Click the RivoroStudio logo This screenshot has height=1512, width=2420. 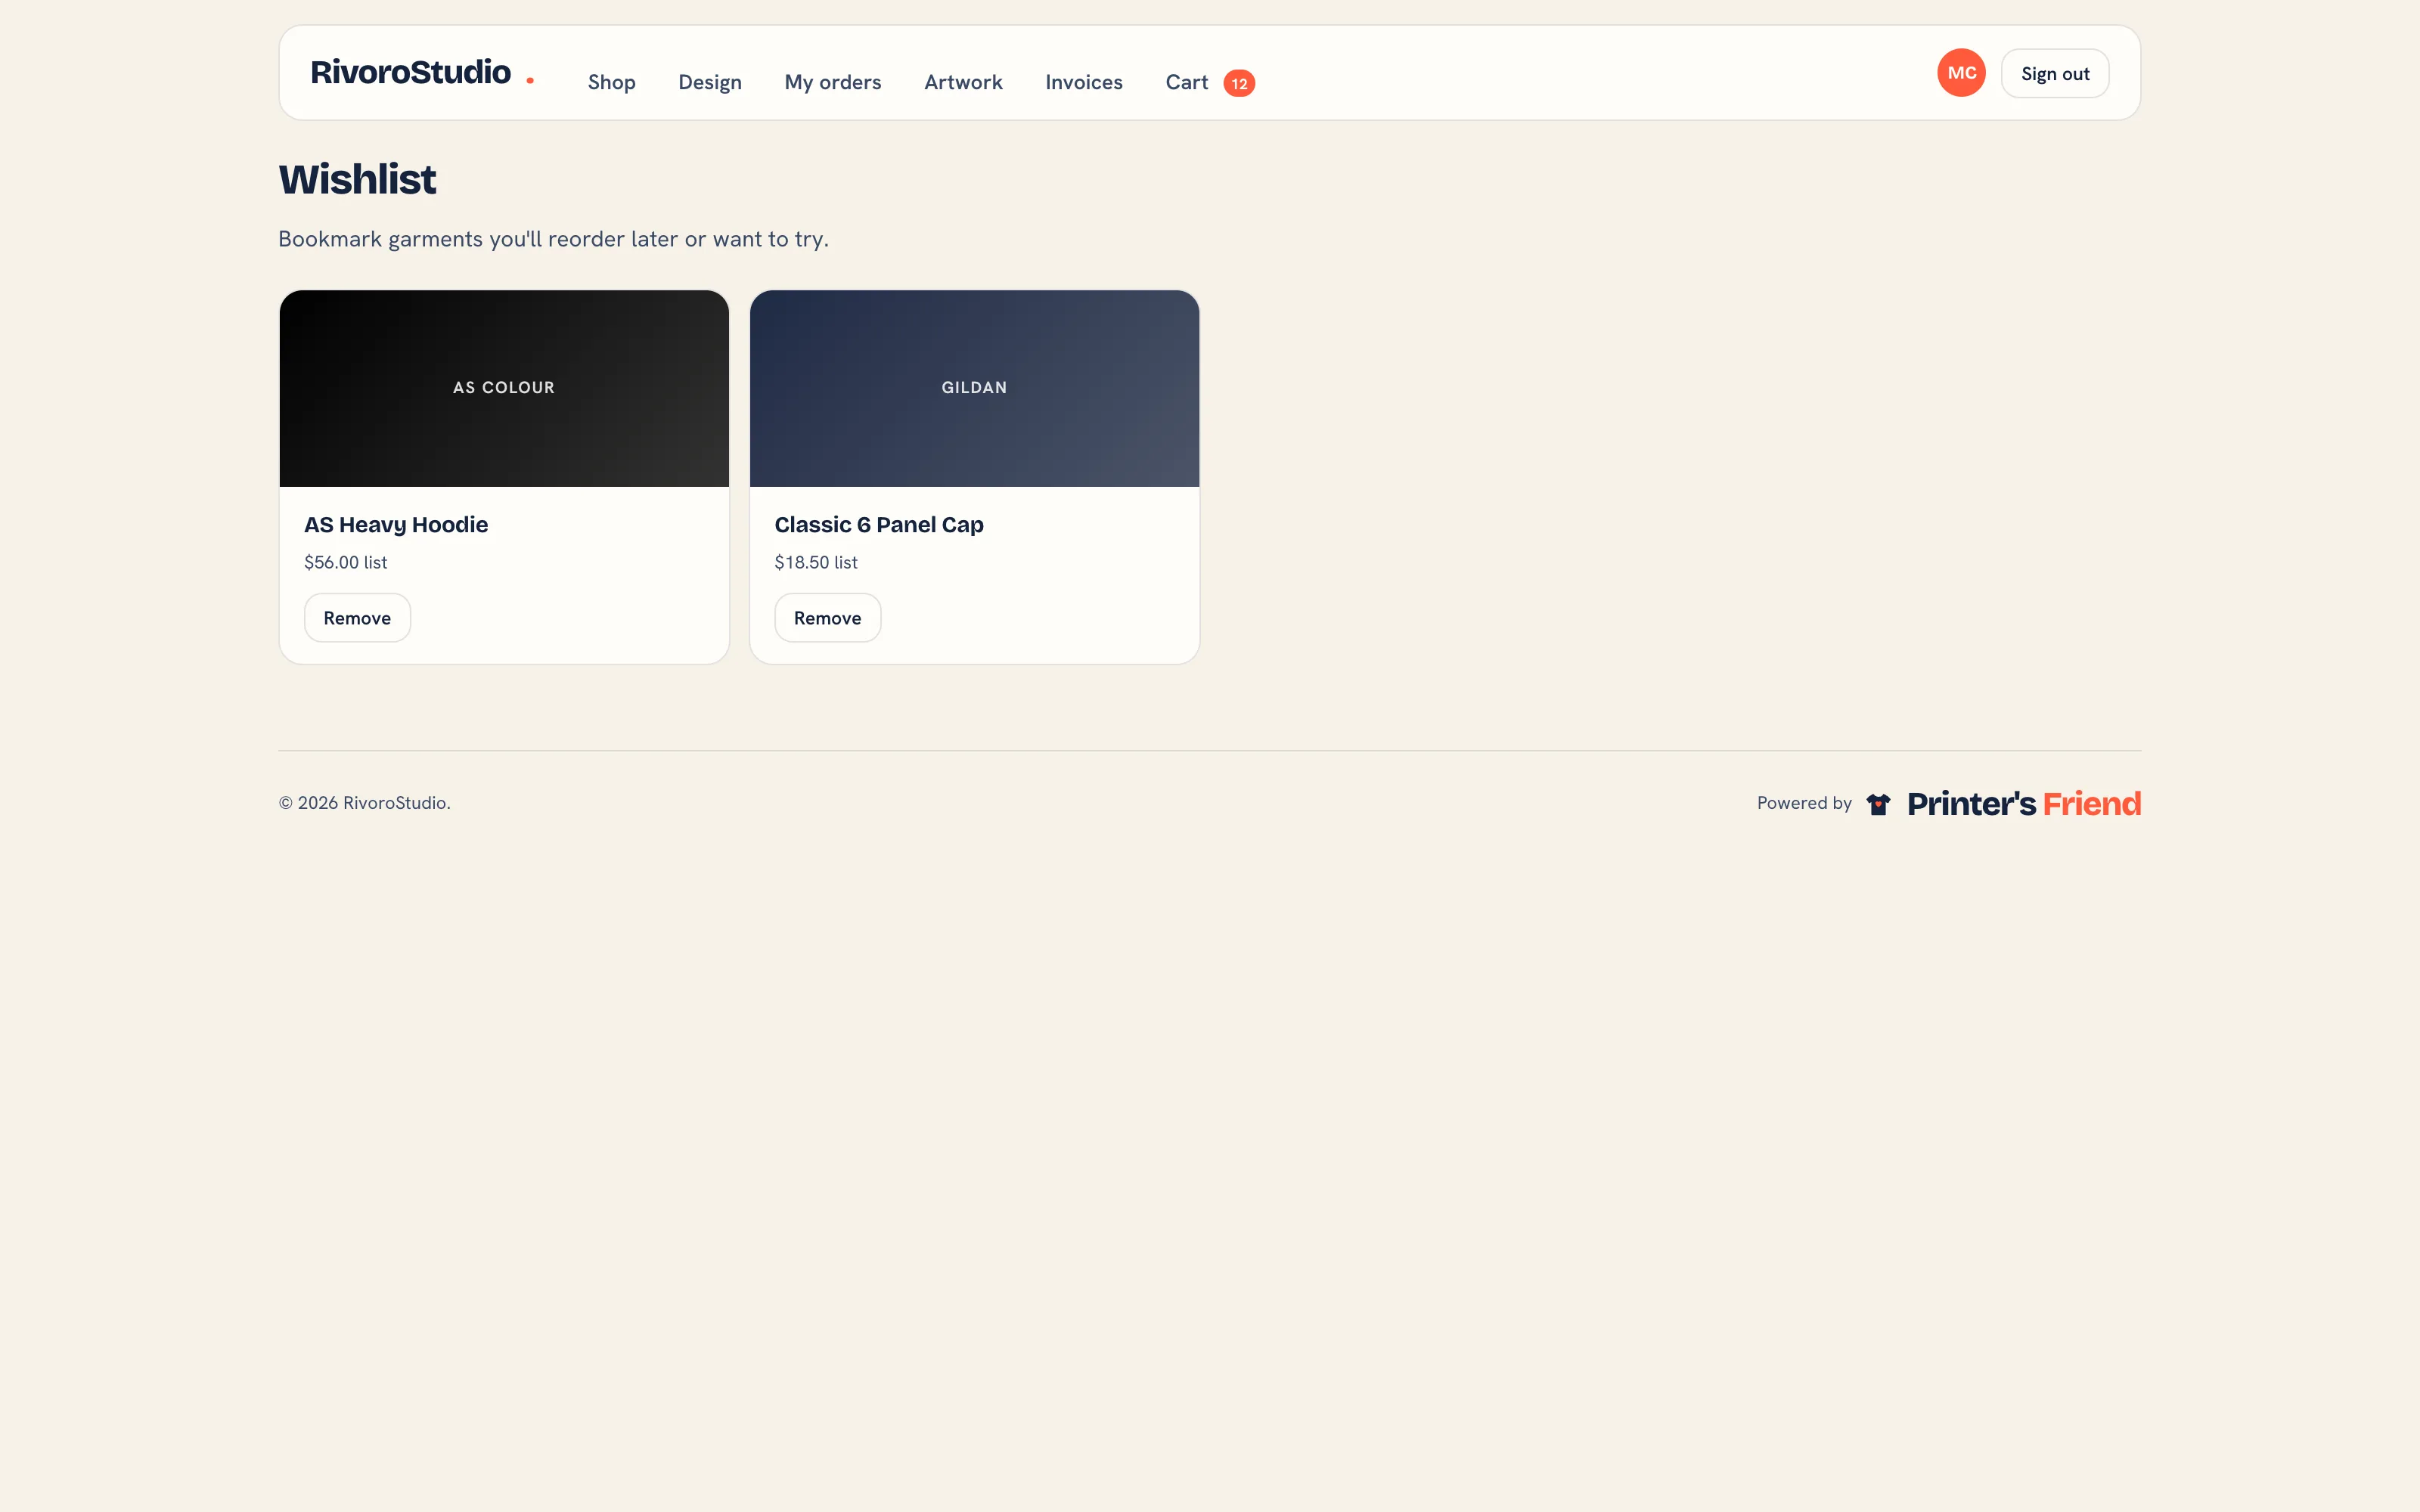coord(422,73)
